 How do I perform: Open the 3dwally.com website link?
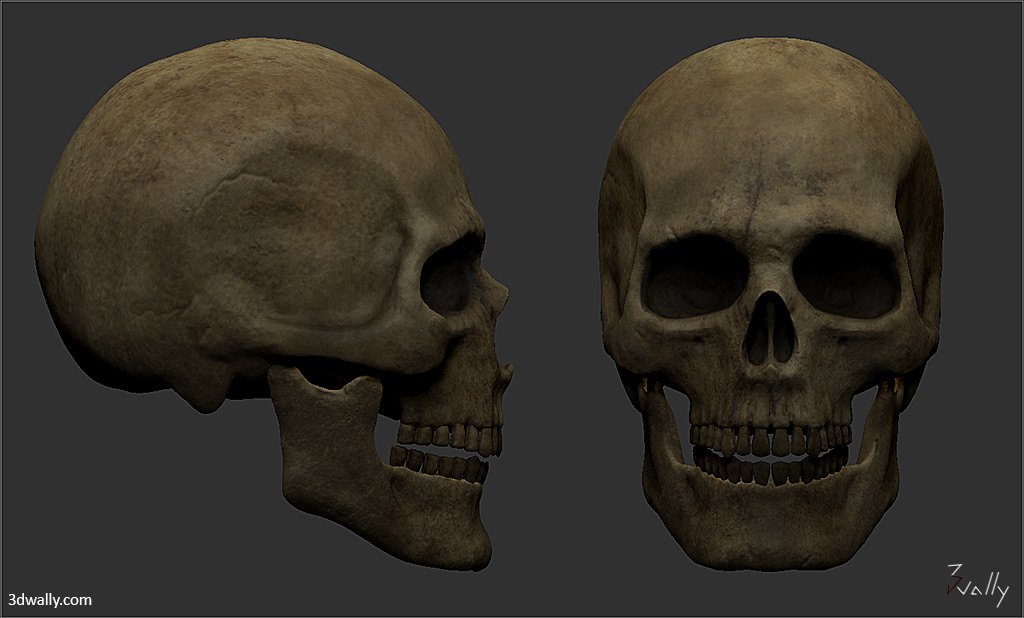pyautogui.click(x=50, y=600)
